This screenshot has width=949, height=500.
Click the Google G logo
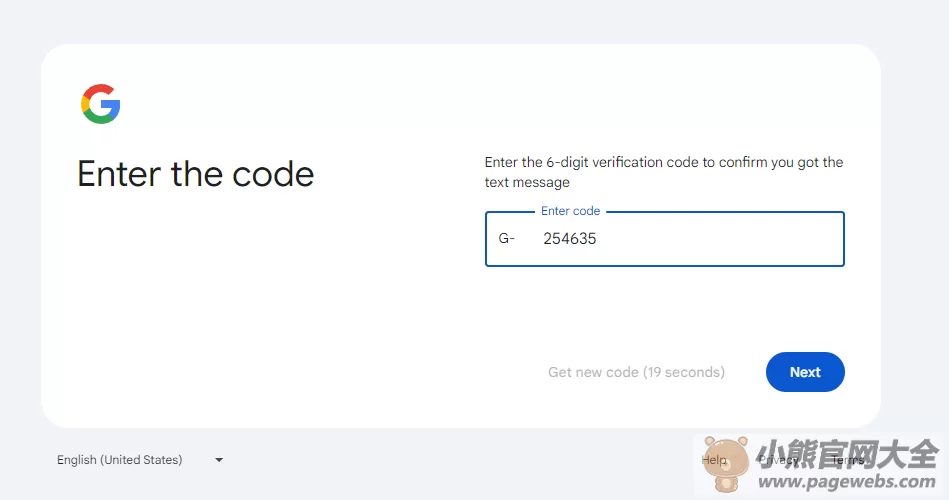(x=100, y=104)
